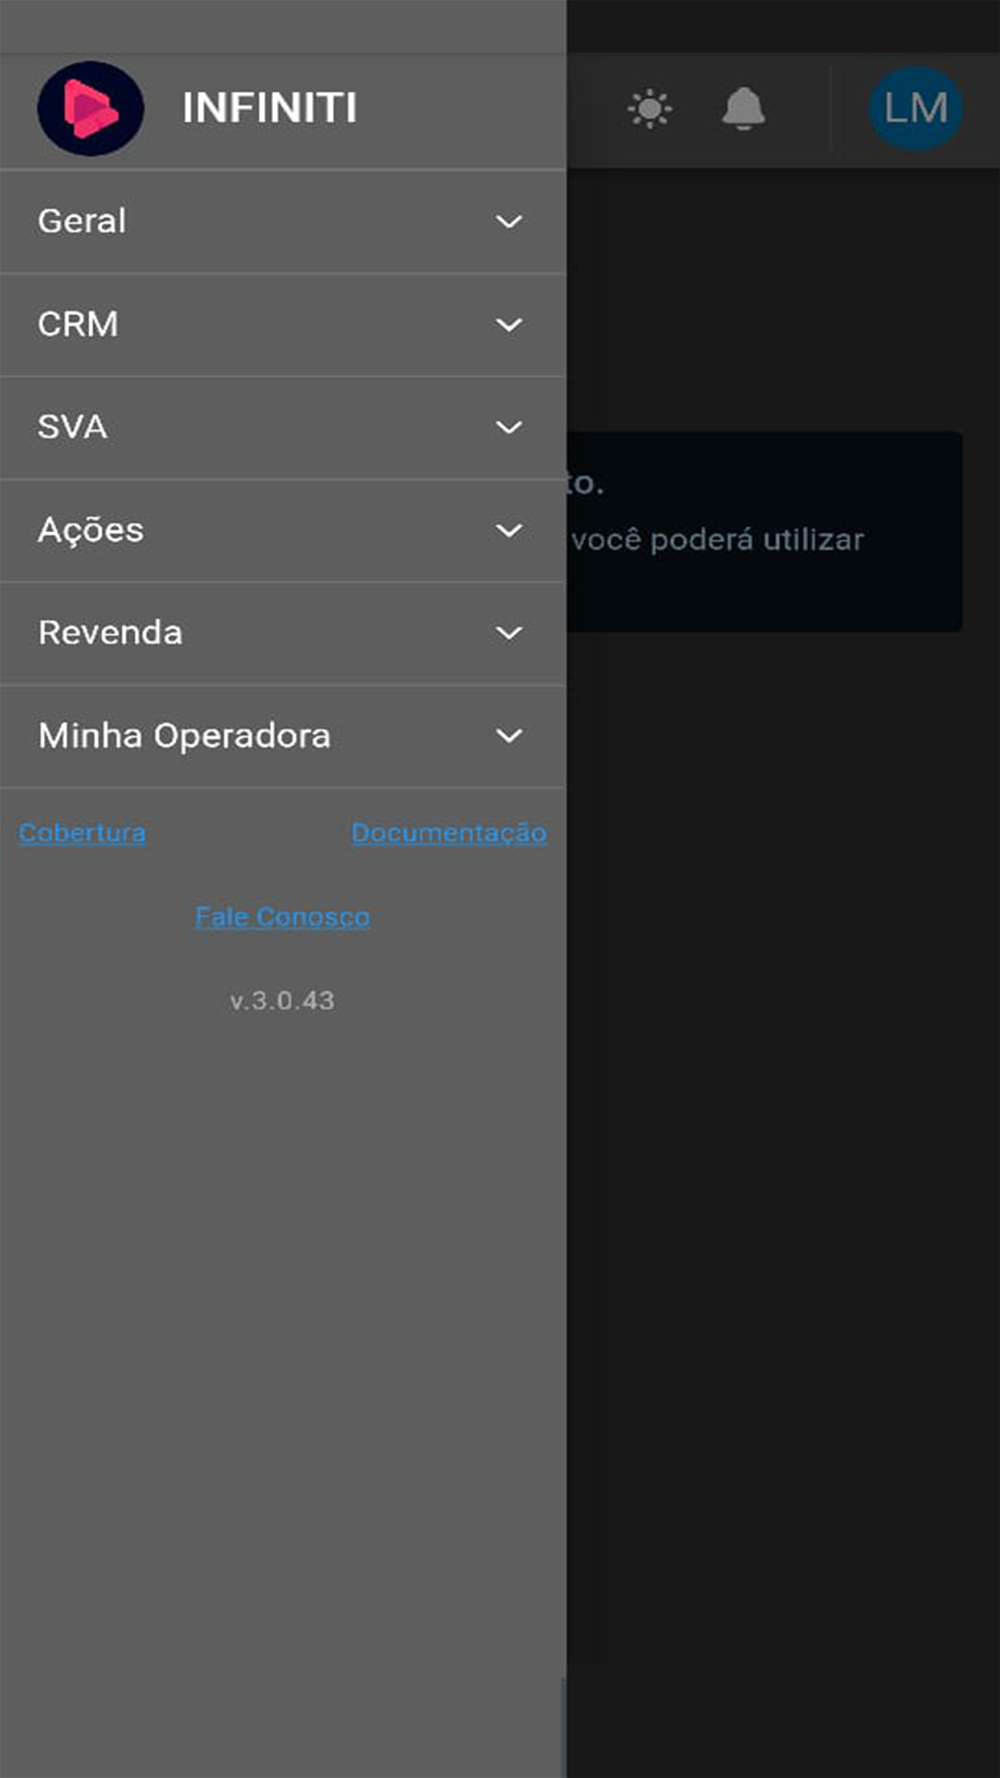Expand the Revenda chevron arrow
This screenshot has height=1778, width=1000.
[509, 634]
